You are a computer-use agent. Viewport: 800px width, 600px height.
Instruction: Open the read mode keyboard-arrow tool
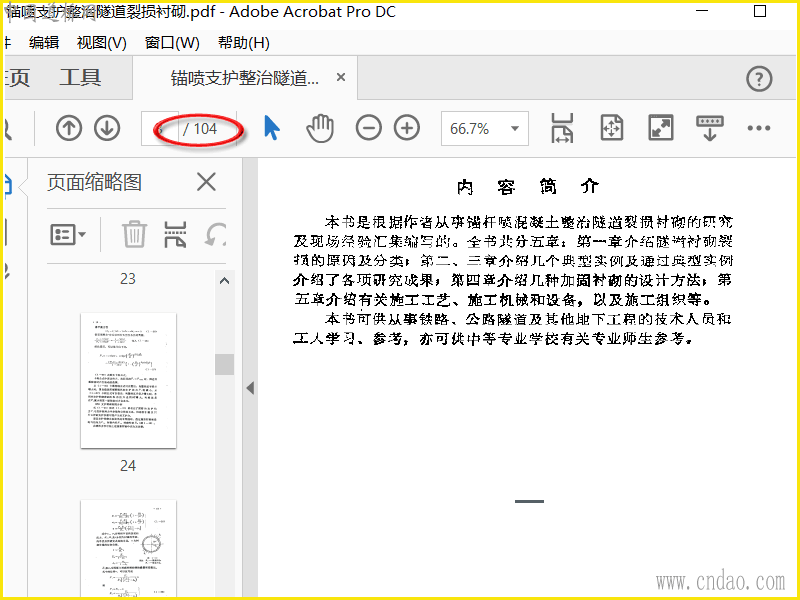710,128
